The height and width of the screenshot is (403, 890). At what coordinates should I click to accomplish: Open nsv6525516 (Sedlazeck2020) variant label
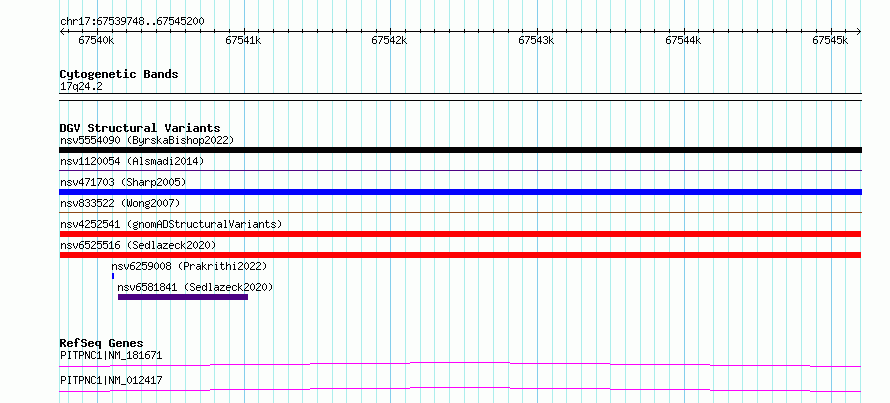[x=138, y=245]
